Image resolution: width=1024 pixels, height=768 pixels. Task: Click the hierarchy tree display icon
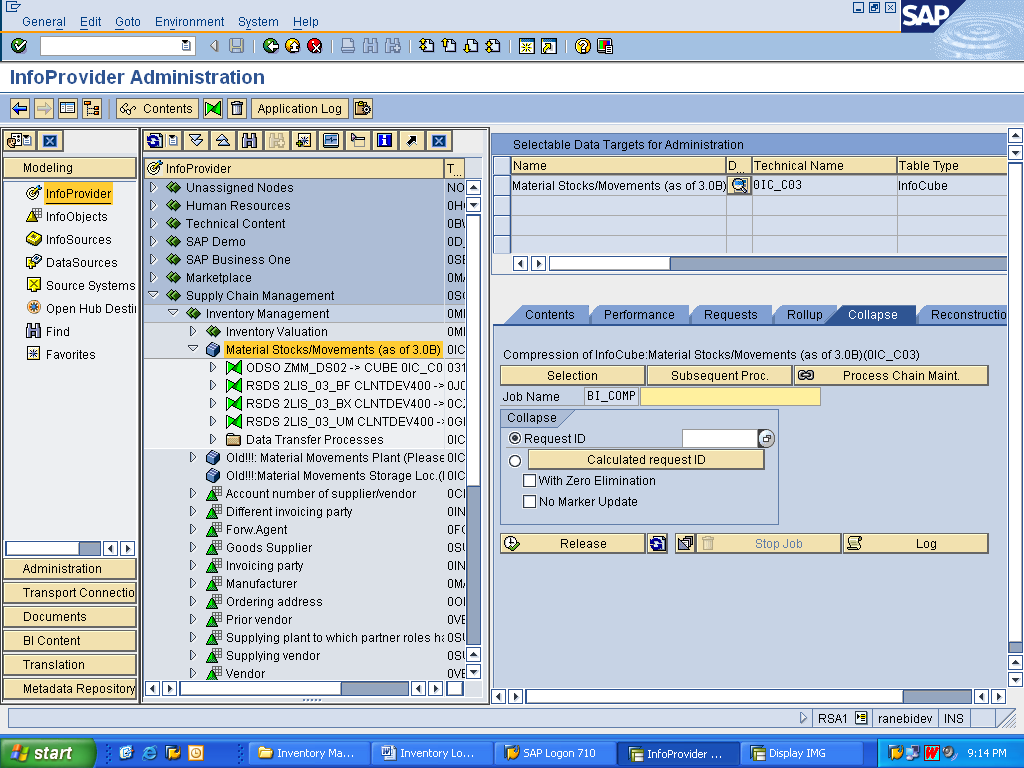92,108
